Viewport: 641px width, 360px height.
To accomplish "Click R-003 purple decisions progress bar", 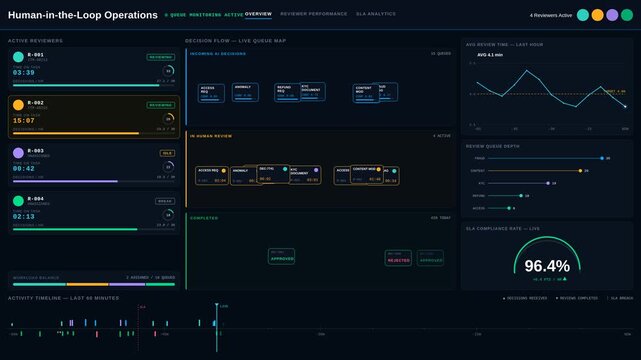I will tap(94, 181).
